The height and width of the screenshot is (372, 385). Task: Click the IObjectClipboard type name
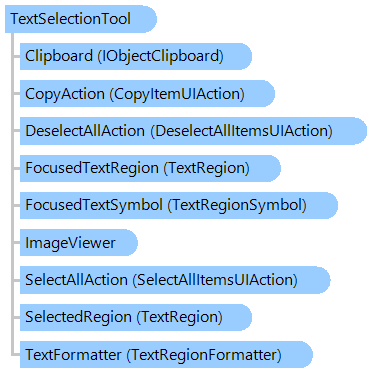coord(161,56)
